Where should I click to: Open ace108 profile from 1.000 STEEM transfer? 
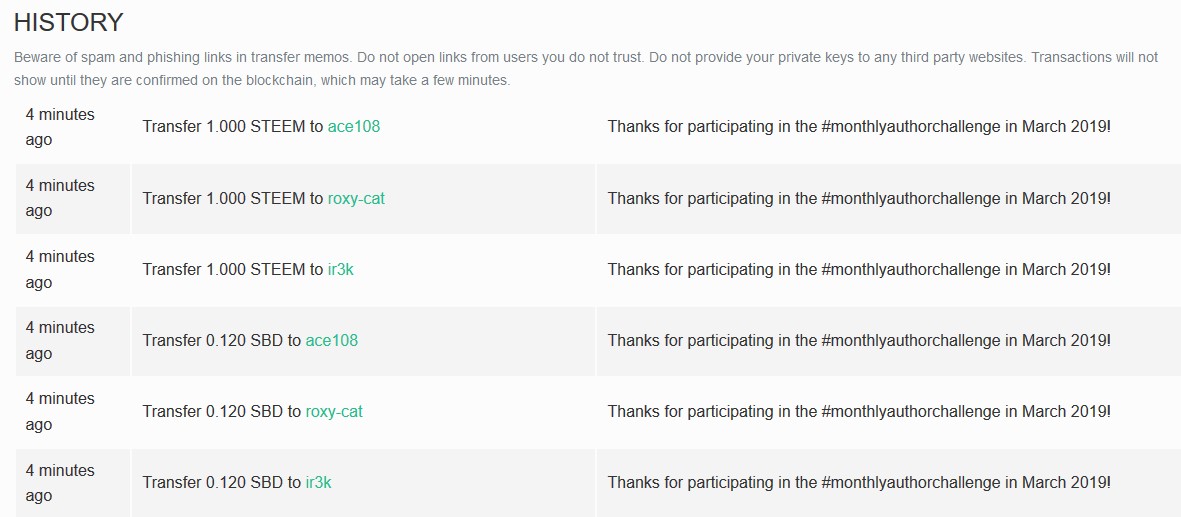click(x=353, y=127)
